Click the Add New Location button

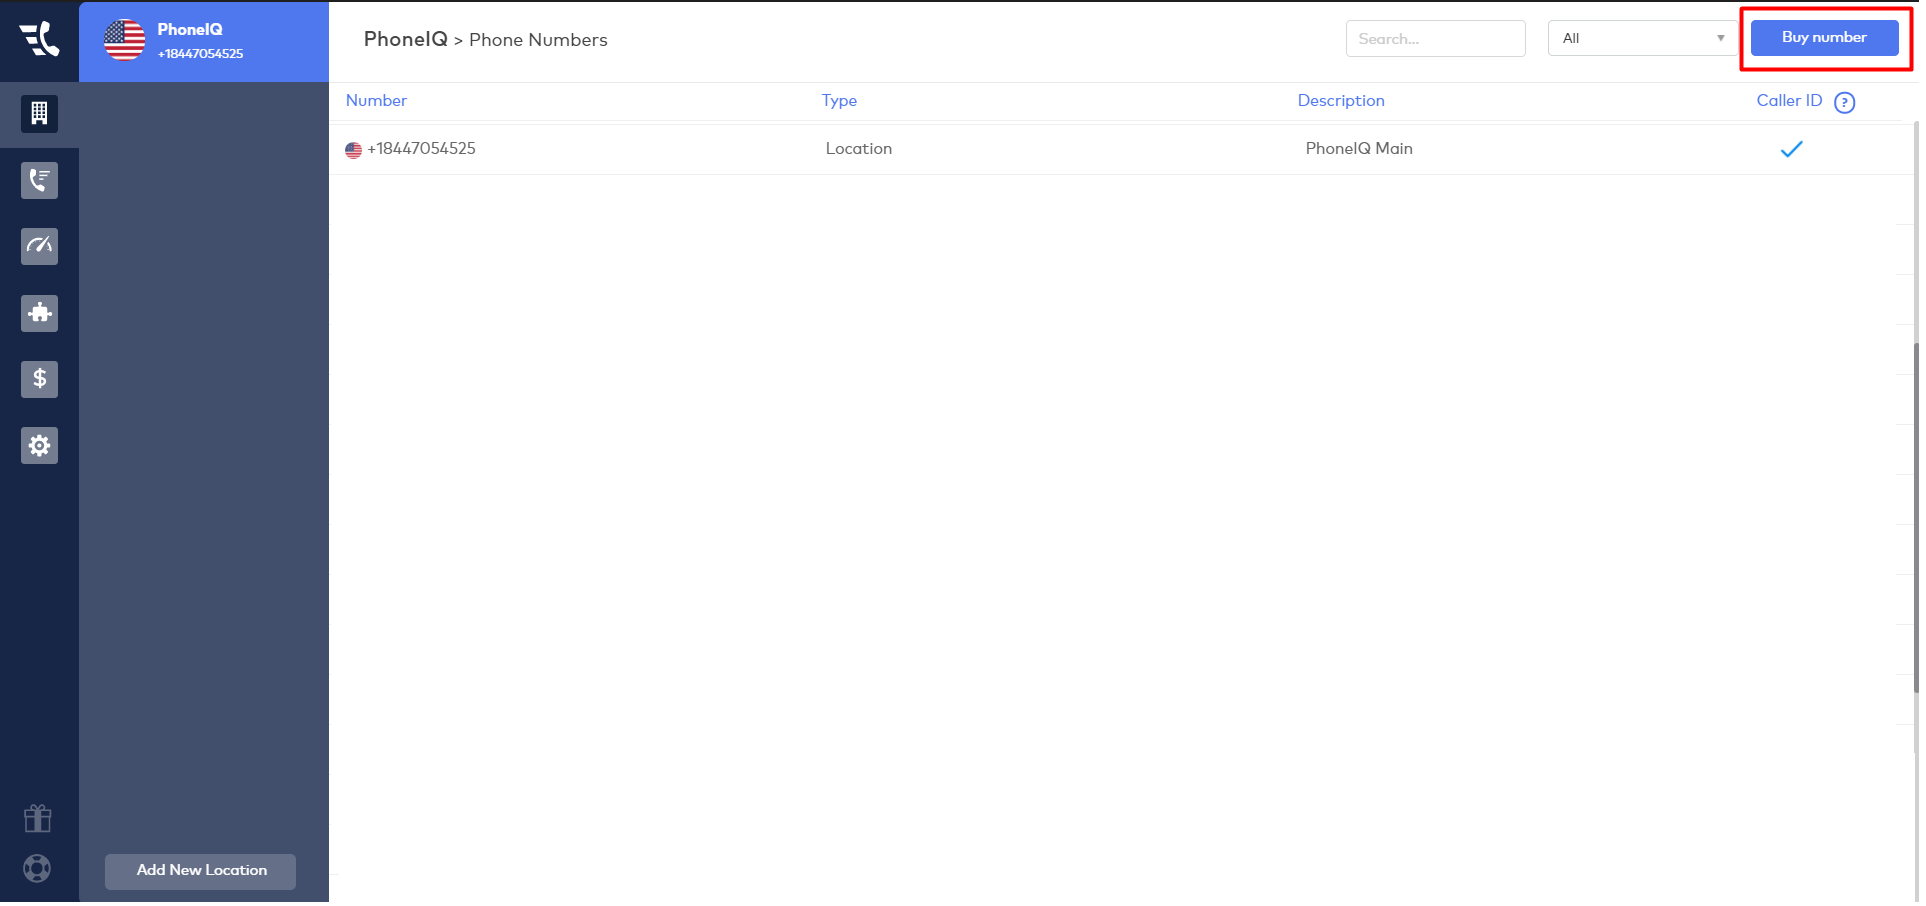pos(200,871)
